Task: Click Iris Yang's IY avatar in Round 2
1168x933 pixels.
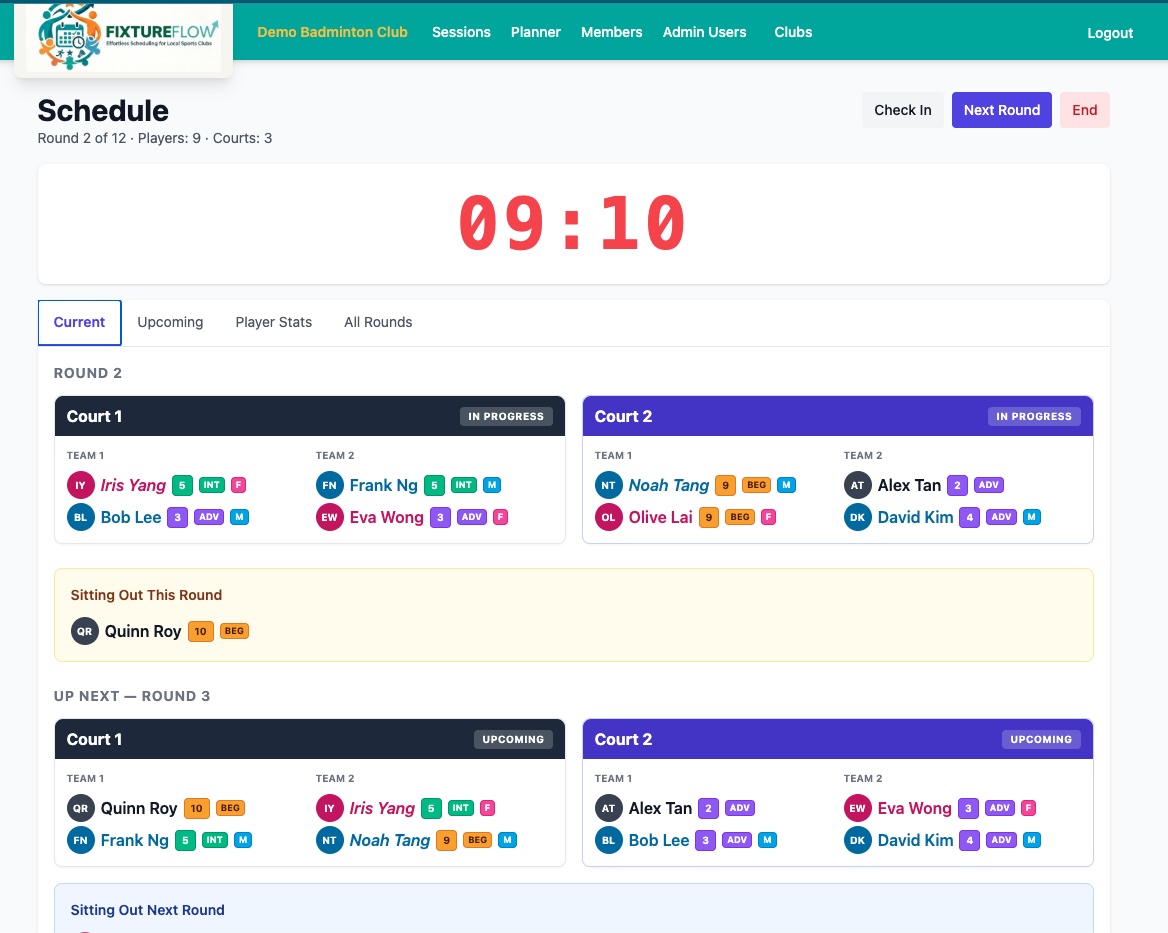Action: click(80, 485)
